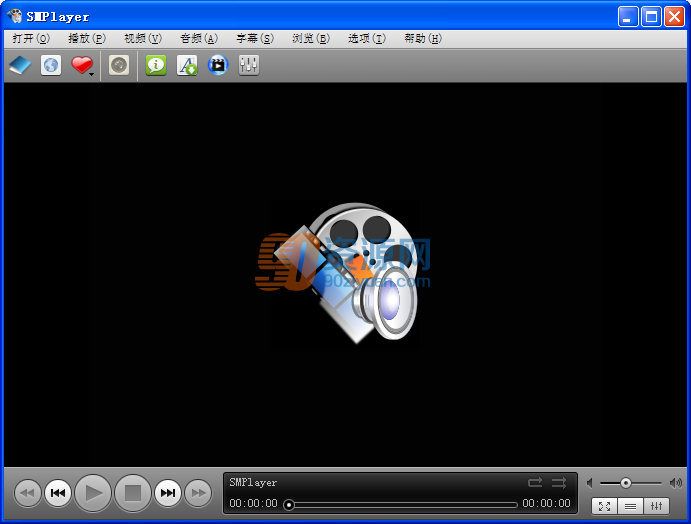Show the playlist with the lines button
Screen dimensions: 691x524
coord(630,506)
